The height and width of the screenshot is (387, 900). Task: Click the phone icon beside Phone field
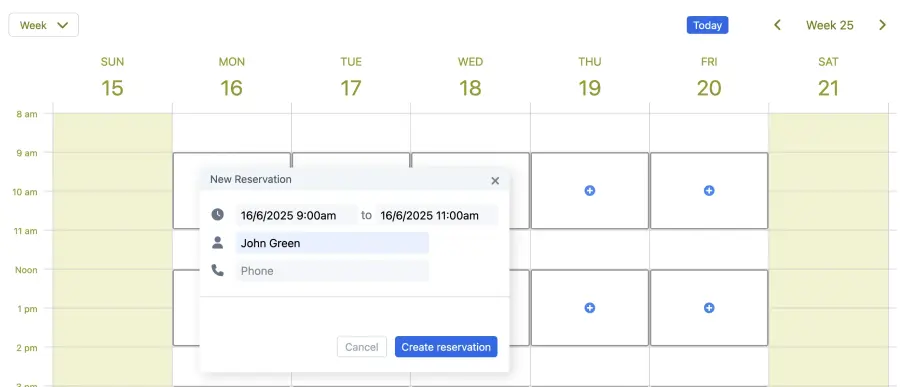pos(218,270)
